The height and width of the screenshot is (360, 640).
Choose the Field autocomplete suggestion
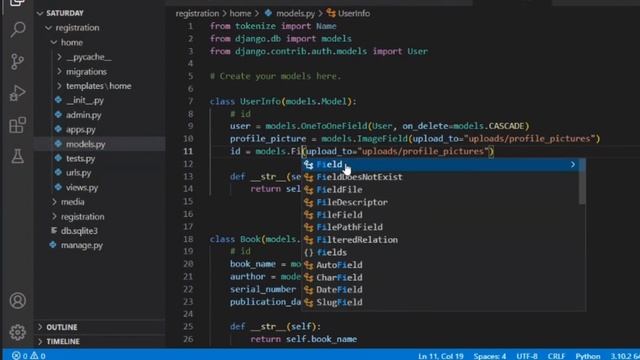pyautogui.click(x=440, y=164)
